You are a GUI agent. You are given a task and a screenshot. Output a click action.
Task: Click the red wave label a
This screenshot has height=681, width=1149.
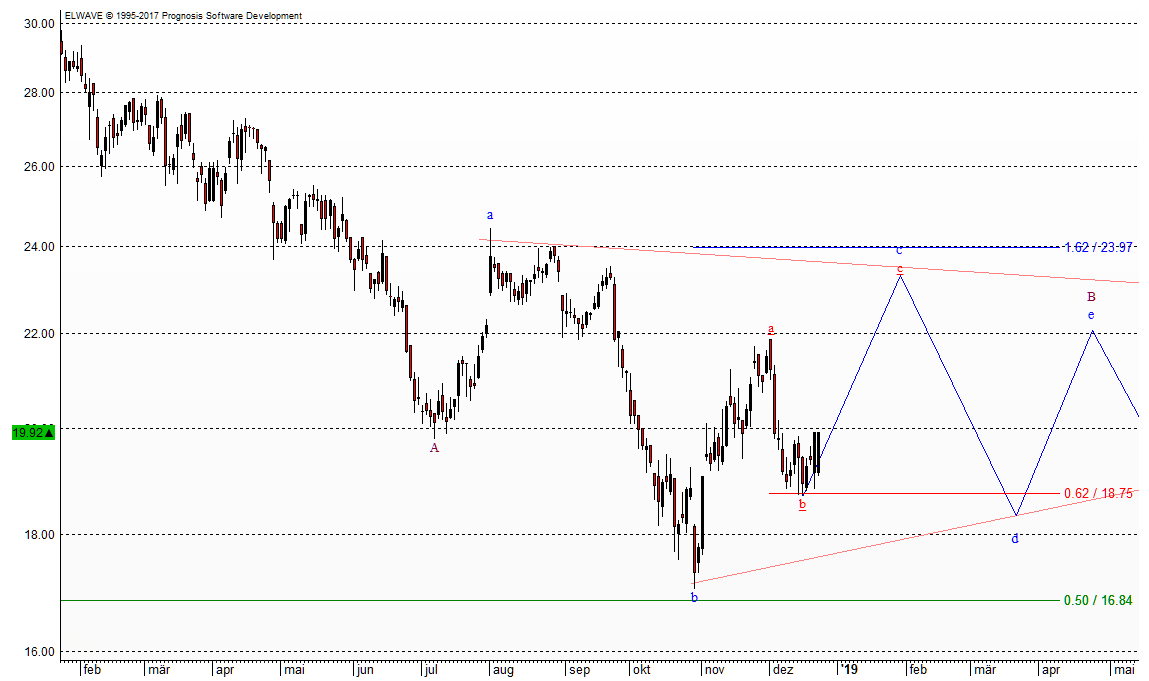pos(770,328)
